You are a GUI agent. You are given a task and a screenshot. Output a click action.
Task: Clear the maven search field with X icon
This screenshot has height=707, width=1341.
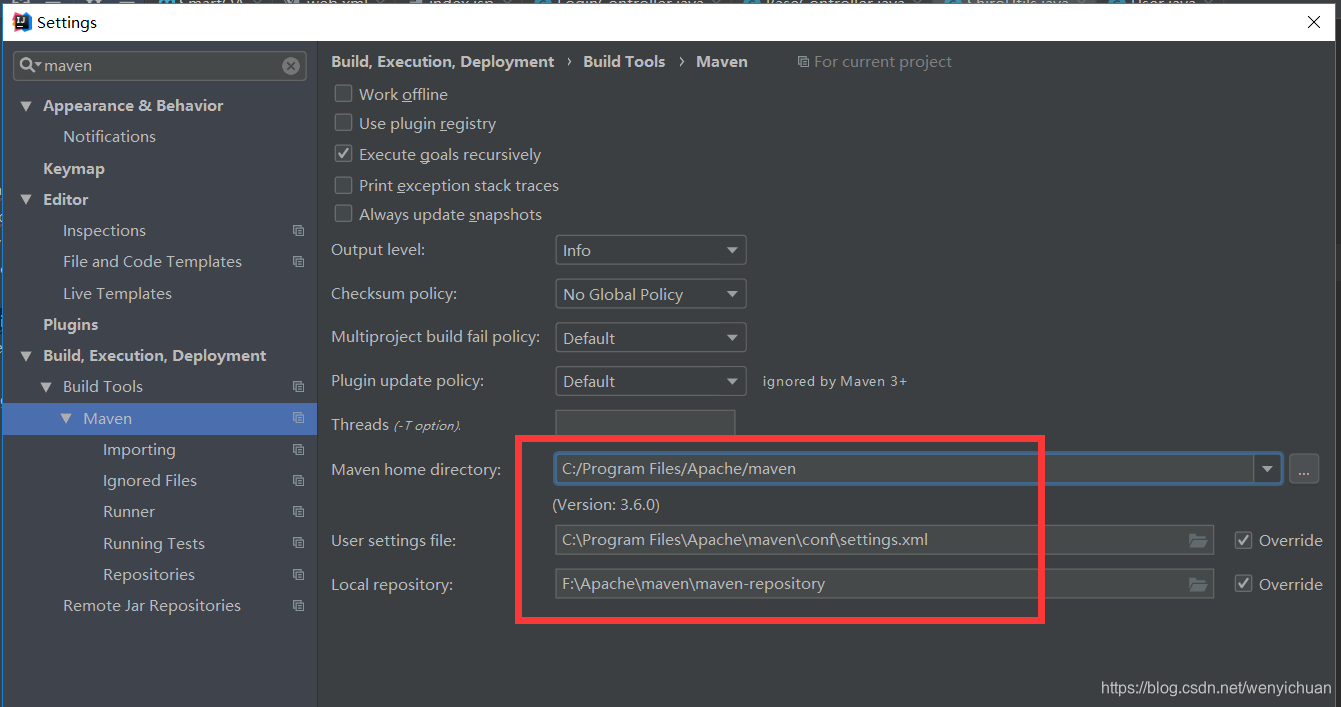[x=291, y=66]
